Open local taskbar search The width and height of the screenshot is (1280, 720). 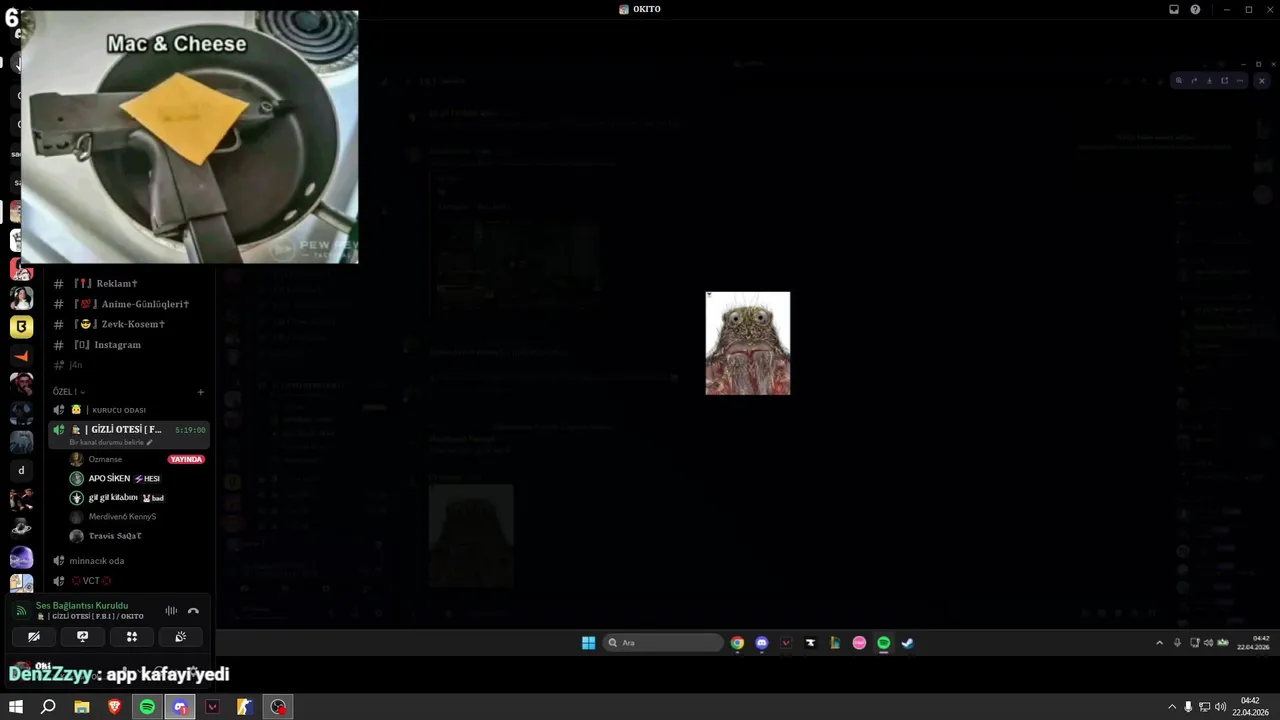tap(48, 707)
